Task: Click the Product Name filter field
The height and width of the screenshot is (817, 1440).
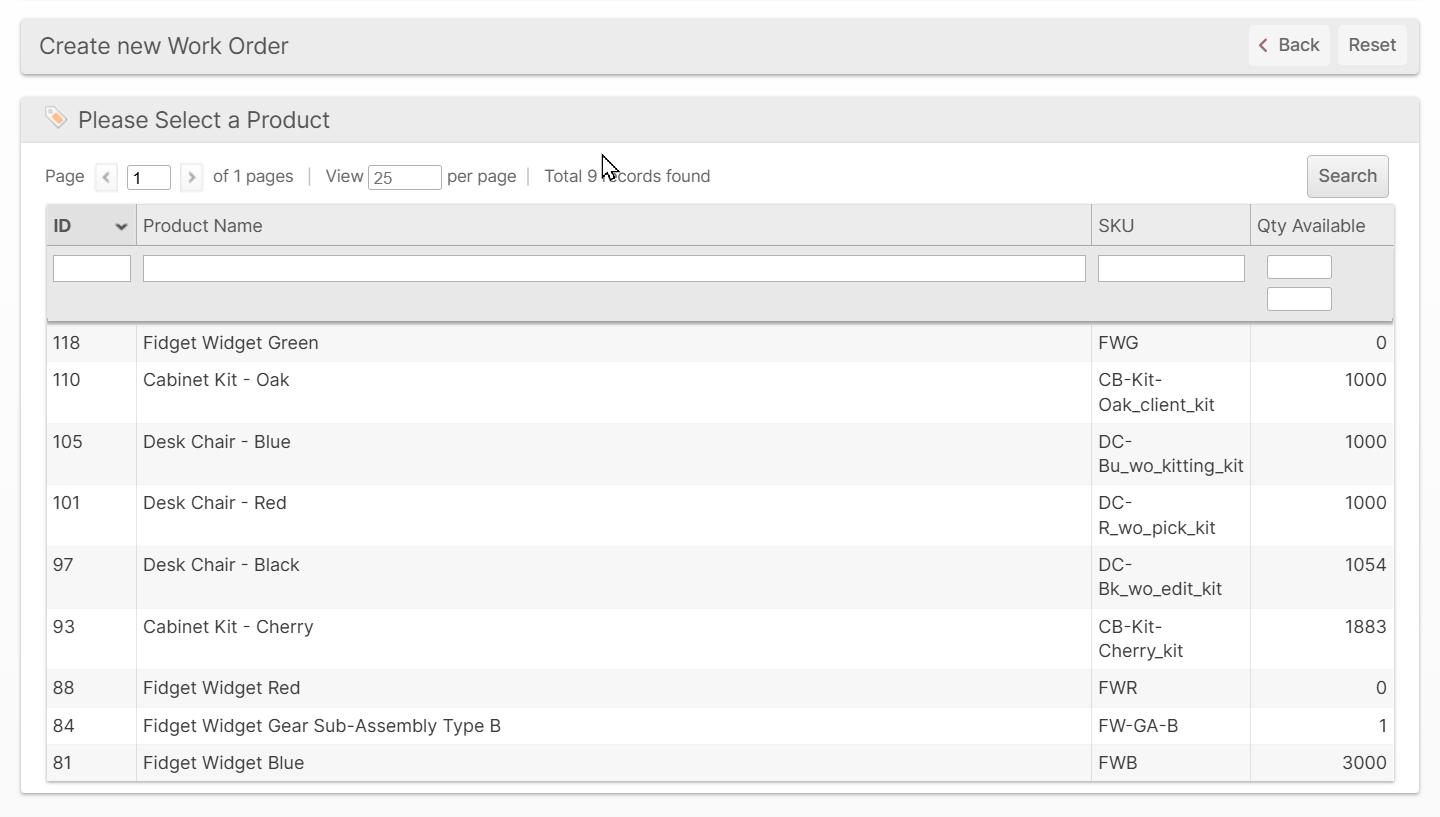Action: click(x=613, y=268)
